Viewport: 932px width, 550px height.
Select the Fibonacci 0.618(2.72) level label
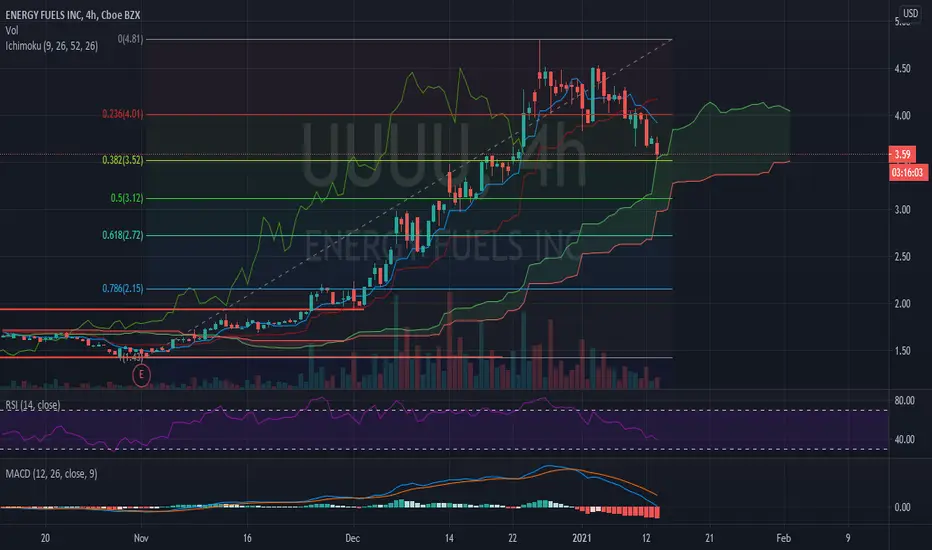coord(122,235)
